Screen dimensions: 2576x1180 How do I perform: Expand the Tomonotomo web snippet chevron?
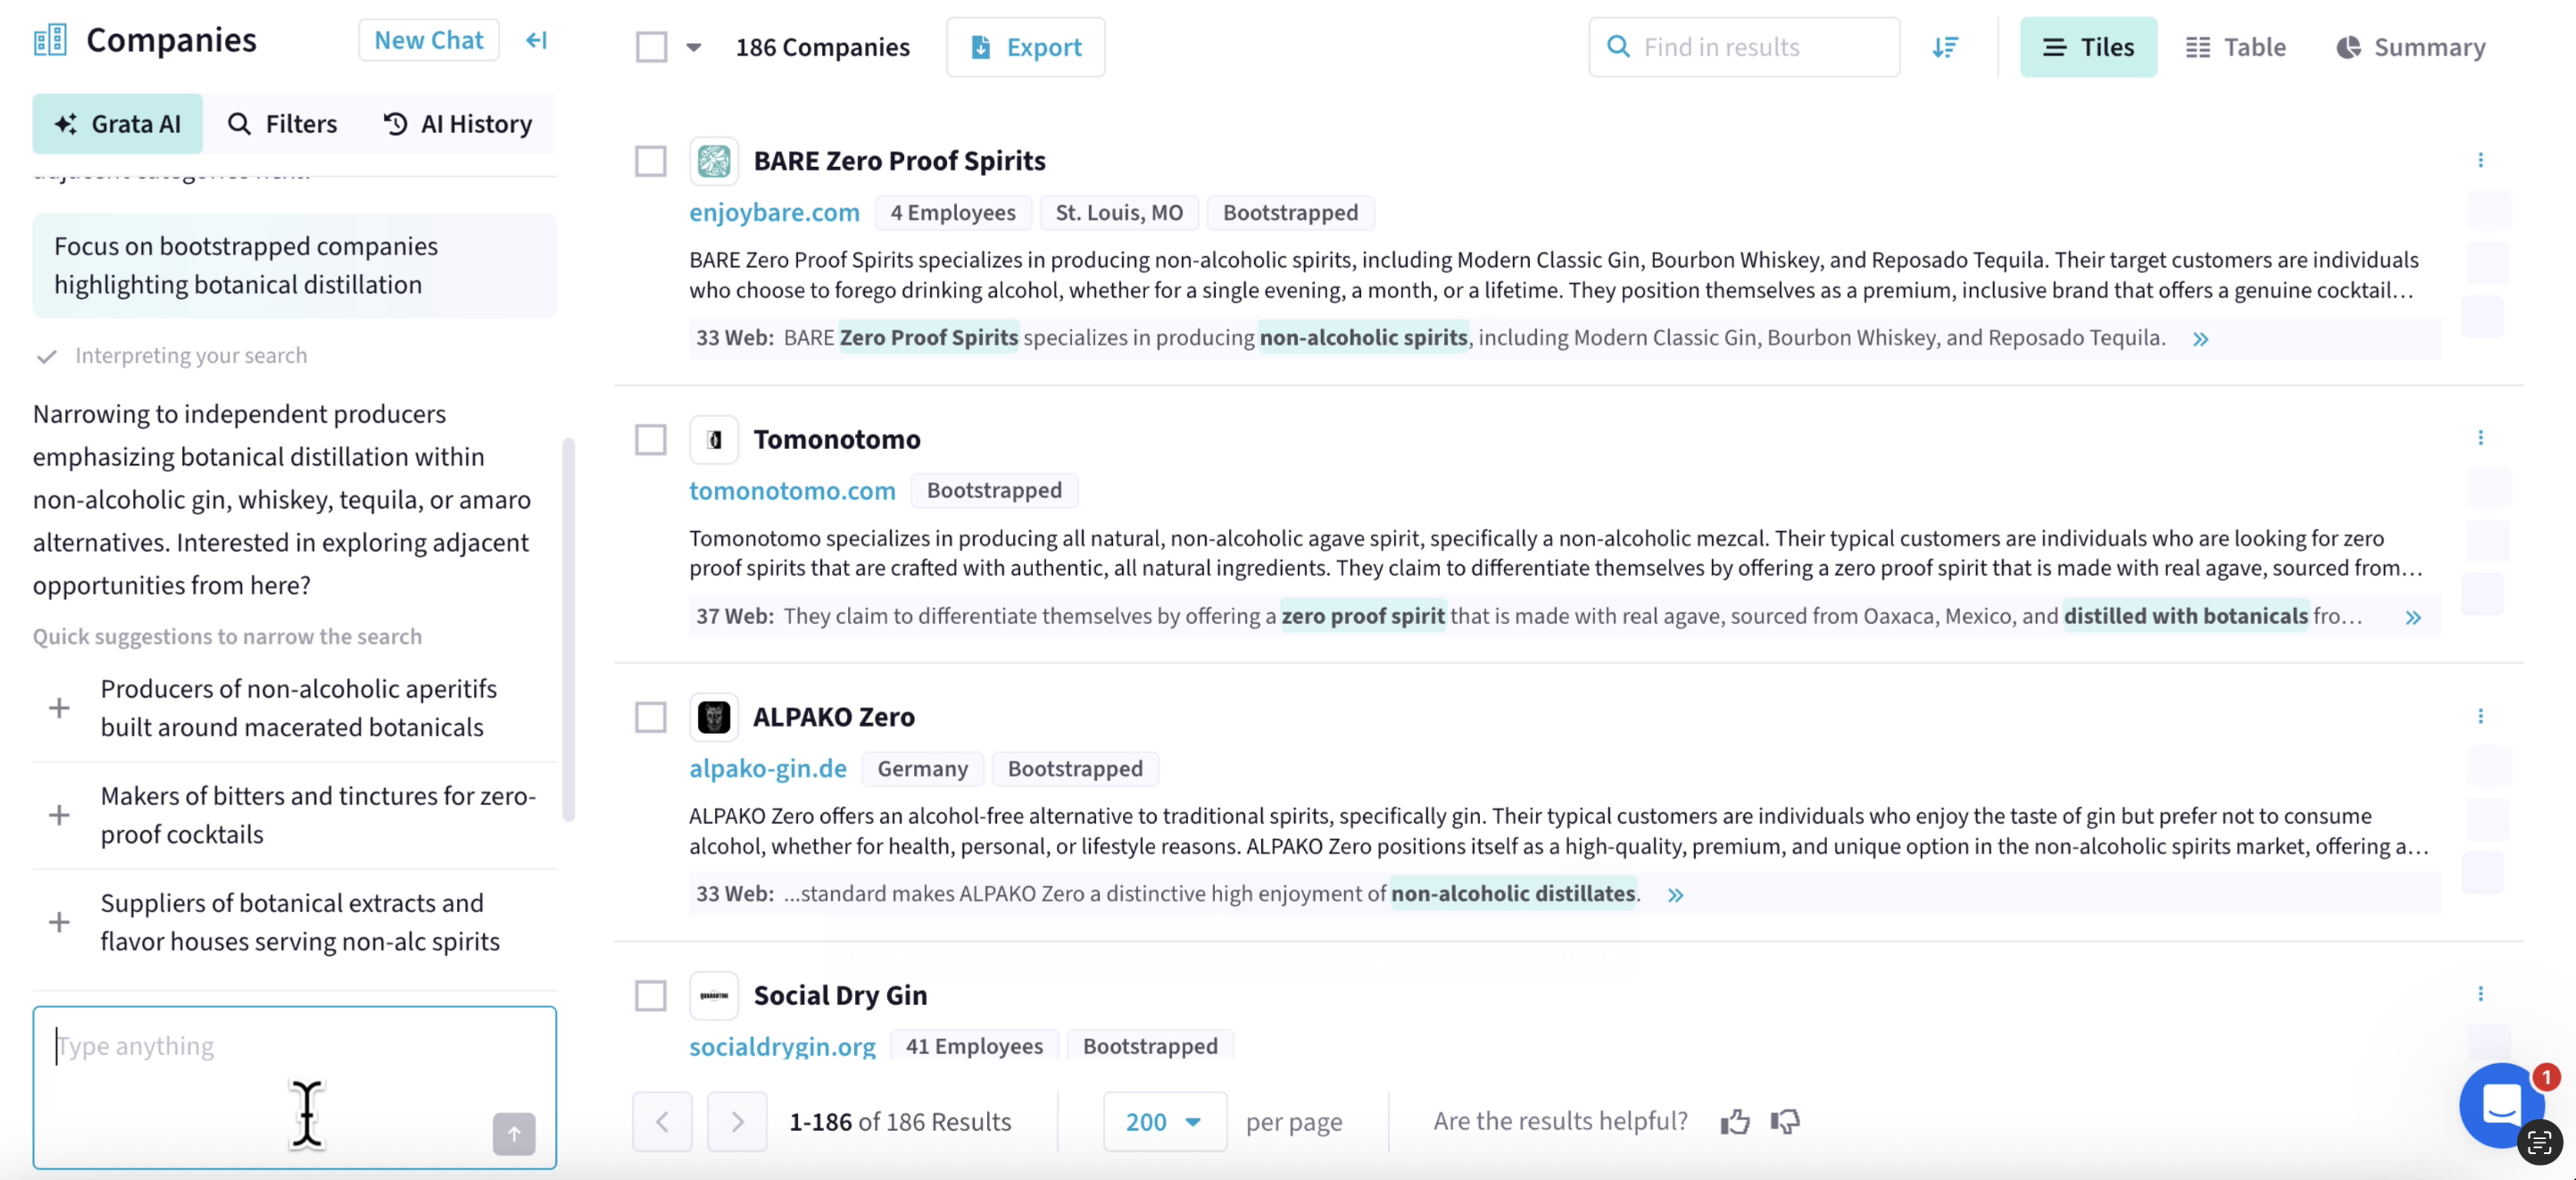2414,617
